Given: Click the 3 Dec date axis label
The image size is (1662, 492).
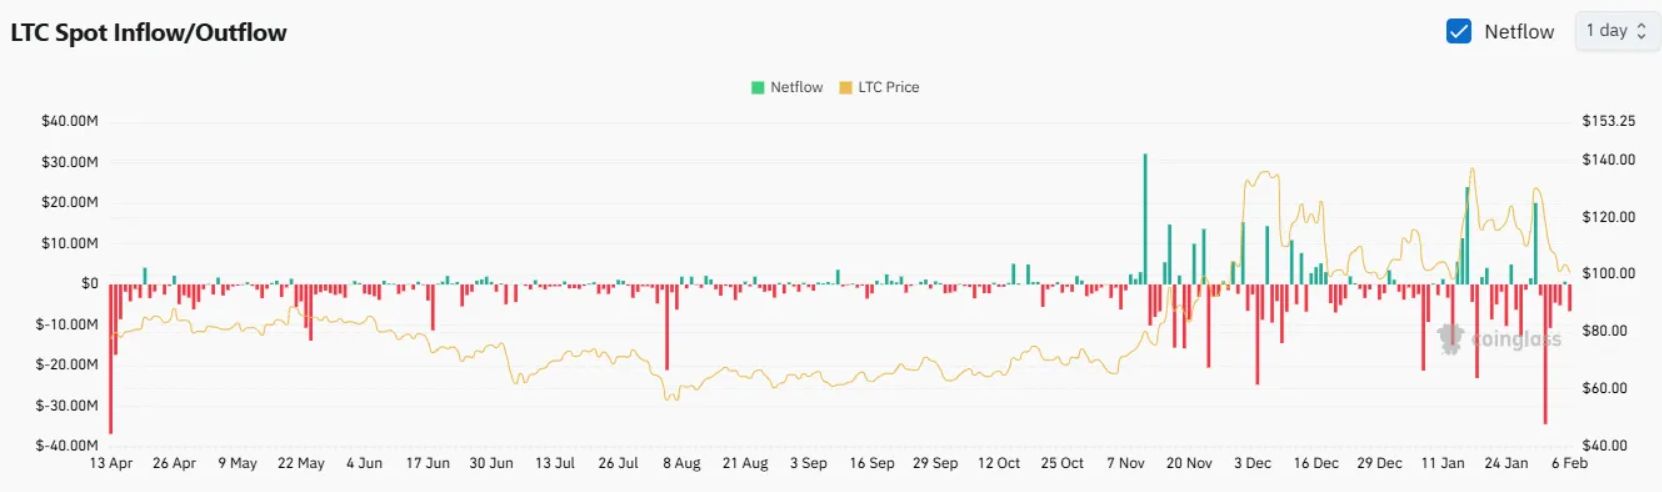Looking at the screenshot, I should point(1252,463).
